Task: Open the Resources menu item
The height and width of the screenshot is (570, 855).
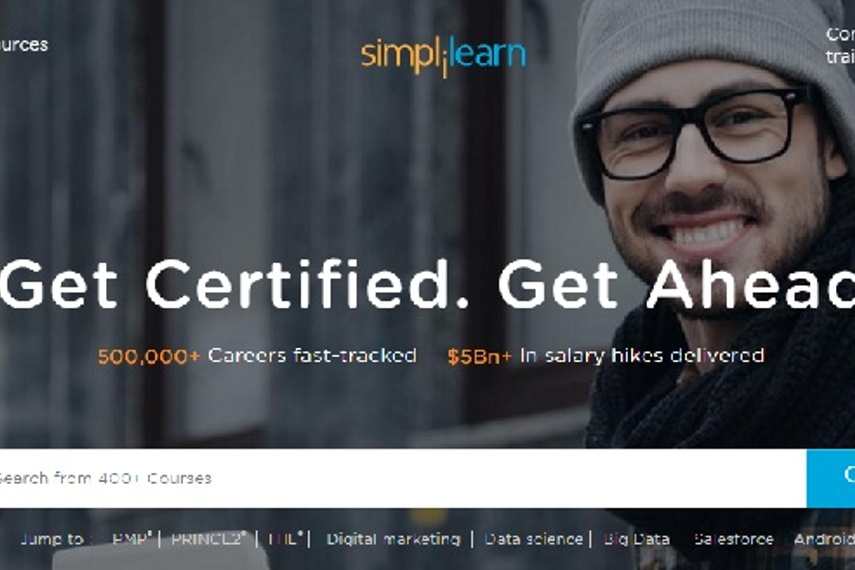Action: [23, 45]
